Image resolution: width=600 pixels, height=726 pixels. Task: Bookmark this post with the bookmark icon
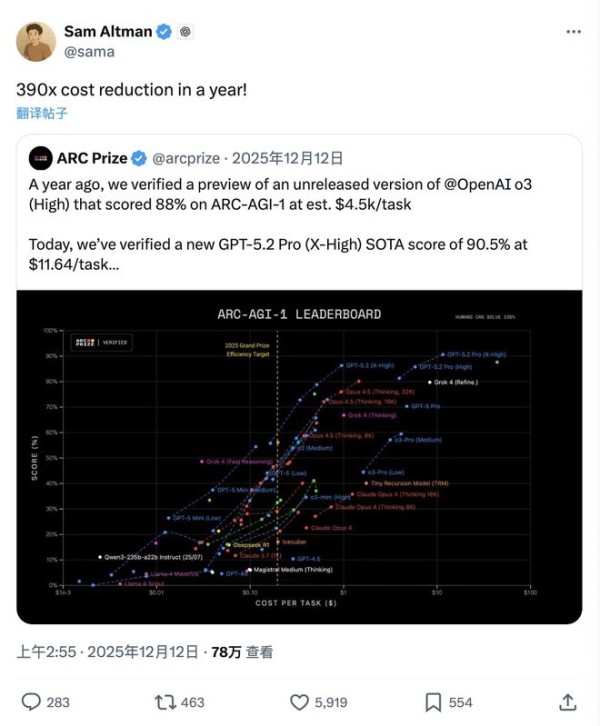pyautogui.click(x=434, y=702)
